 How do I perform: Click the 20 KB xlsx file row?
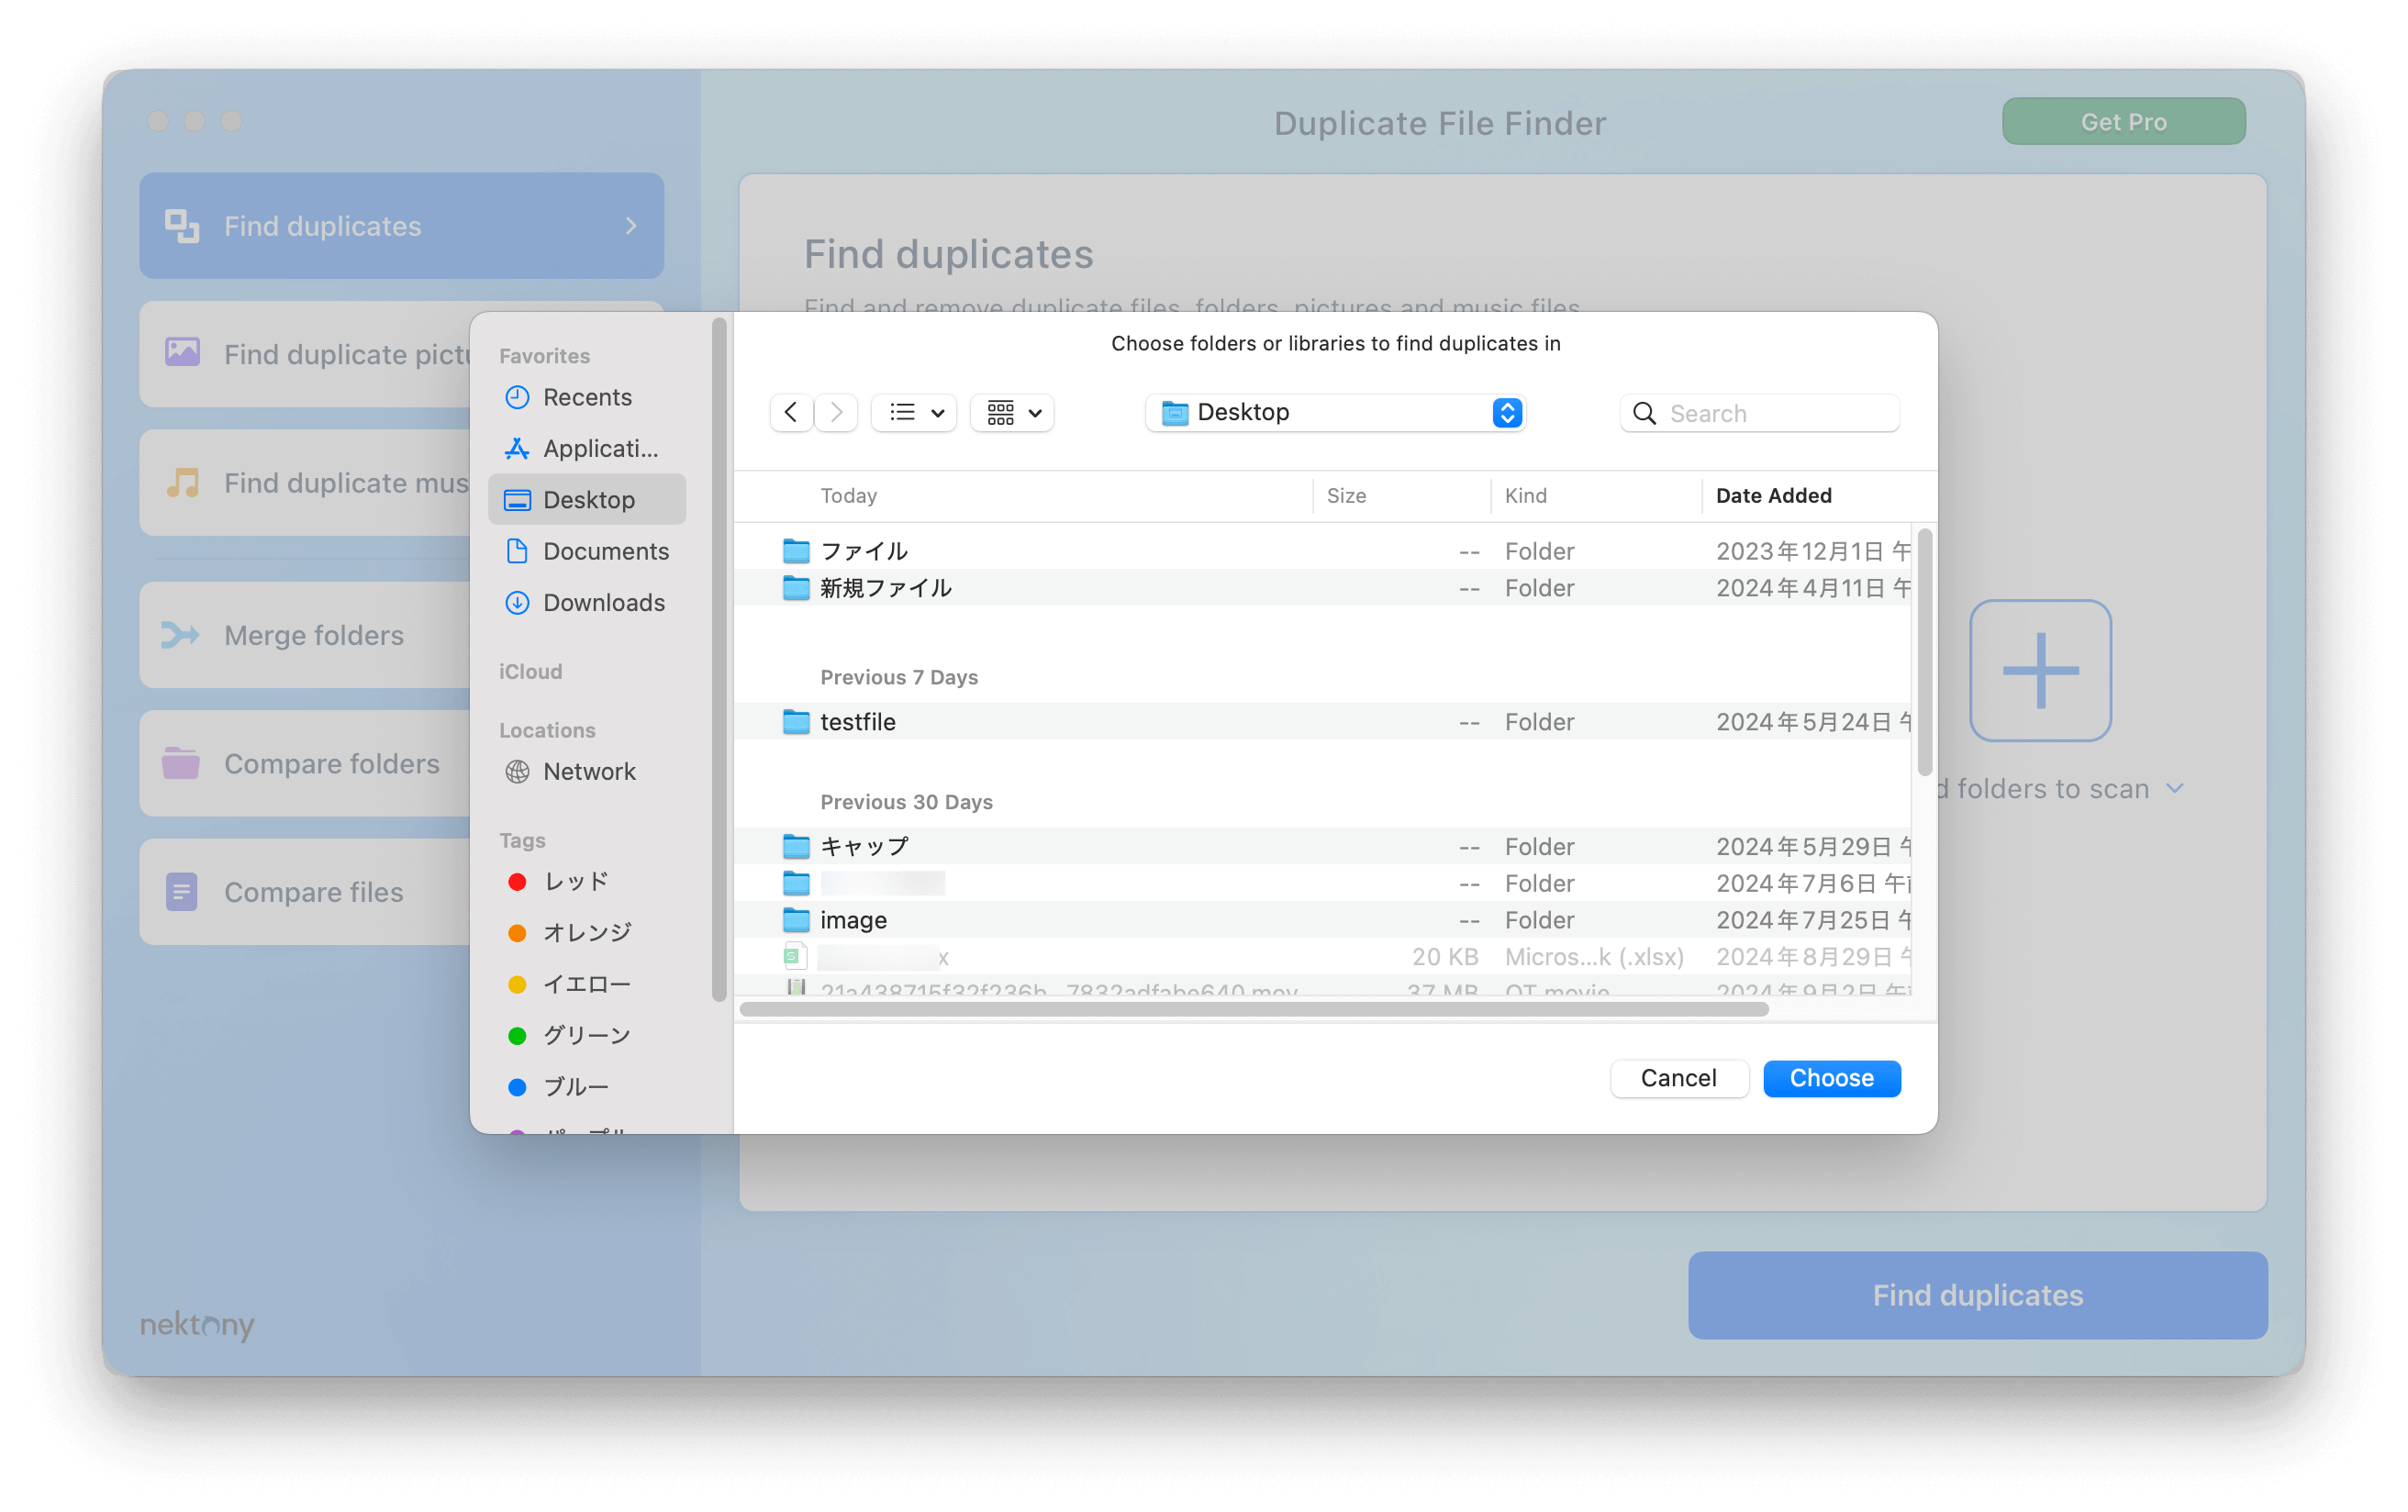pos(1323,957)
